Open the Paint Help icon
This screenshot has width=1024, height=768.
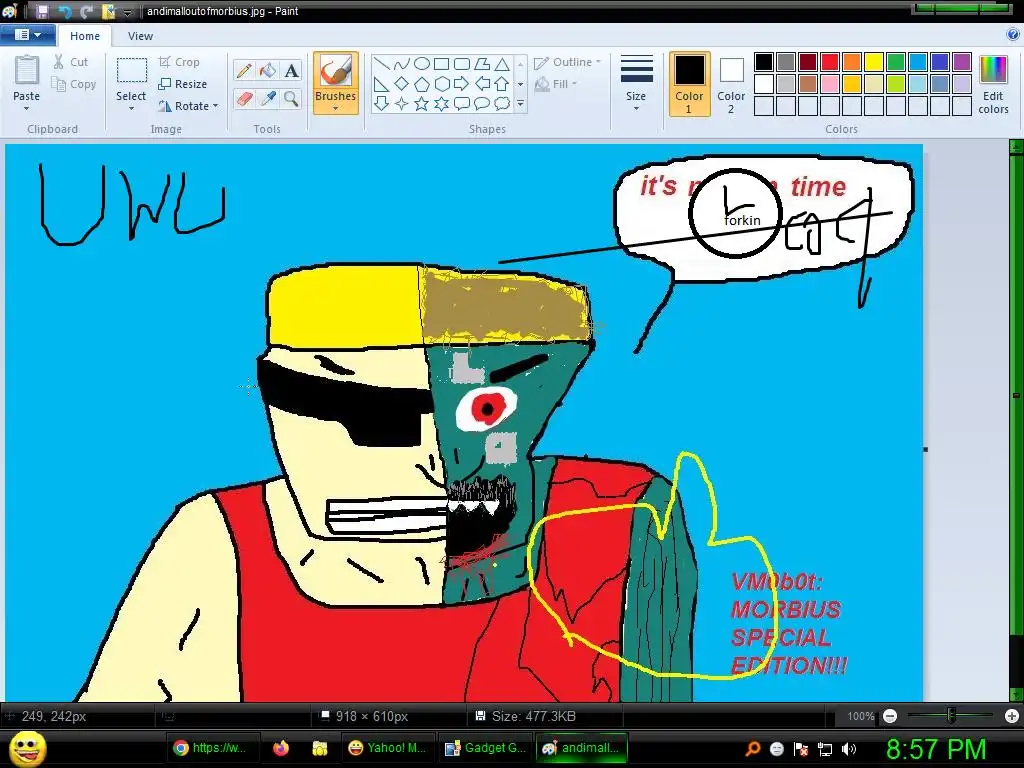coord(1014,35)
